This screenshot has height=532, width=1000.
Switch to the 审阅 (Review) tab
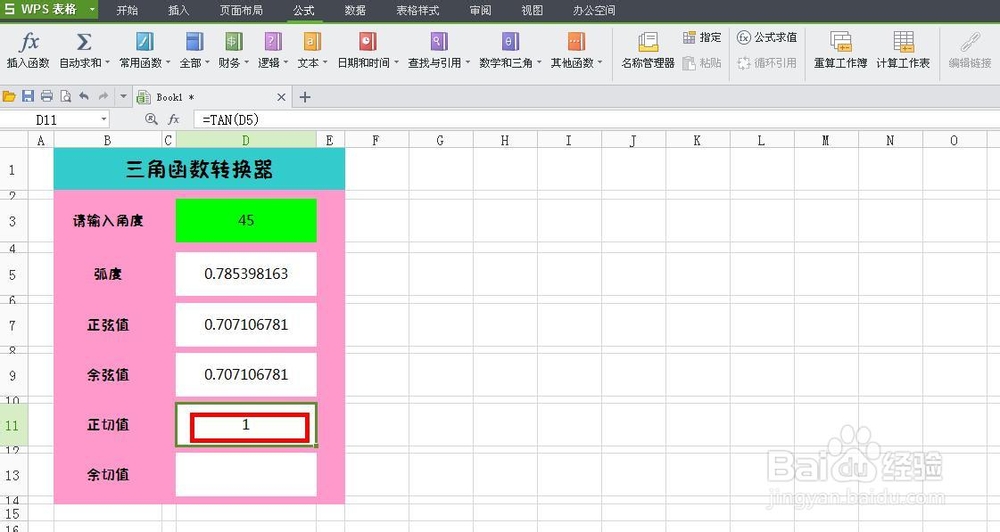[x=480, y=10]
